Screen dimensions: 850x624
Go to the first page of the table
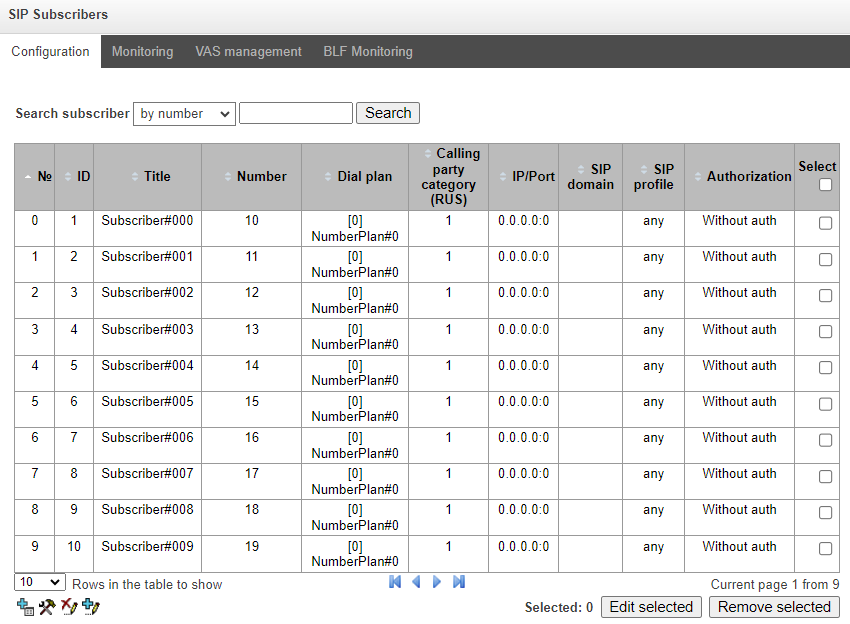[x=395, y=582]
